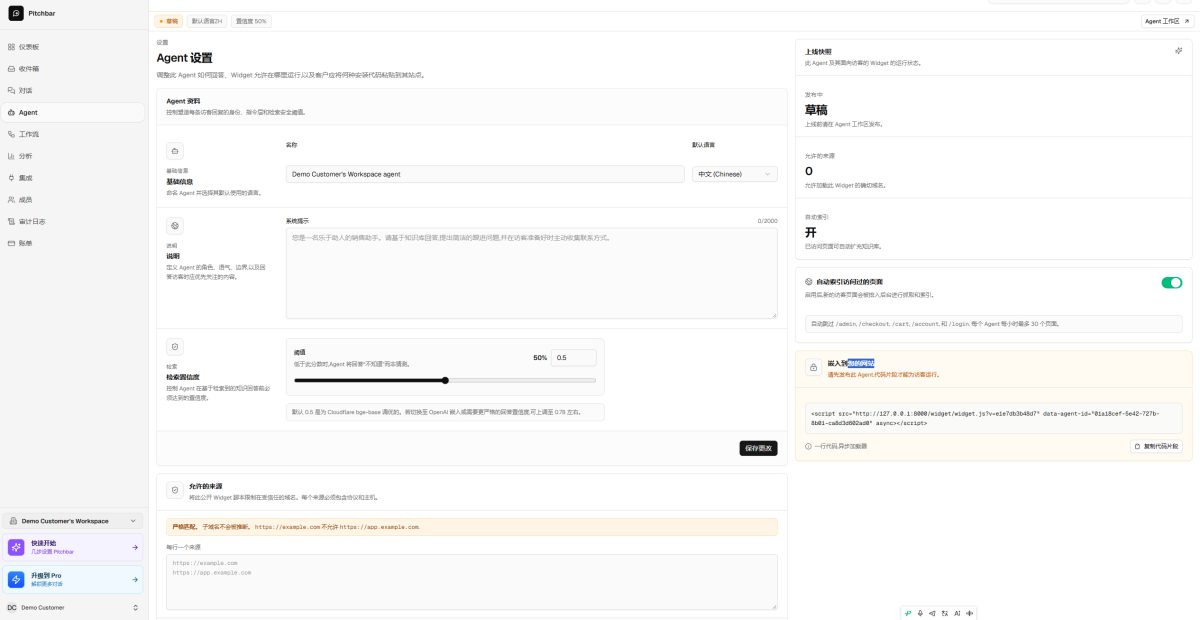Click the shield icon beside 允许的来源

tap(175, 490)
